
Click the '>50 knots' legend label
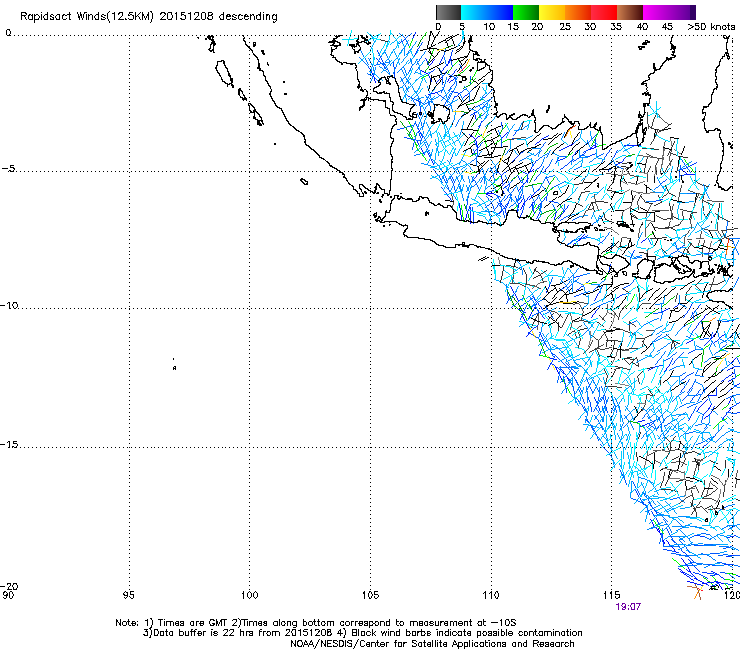(x=711, y=27)
